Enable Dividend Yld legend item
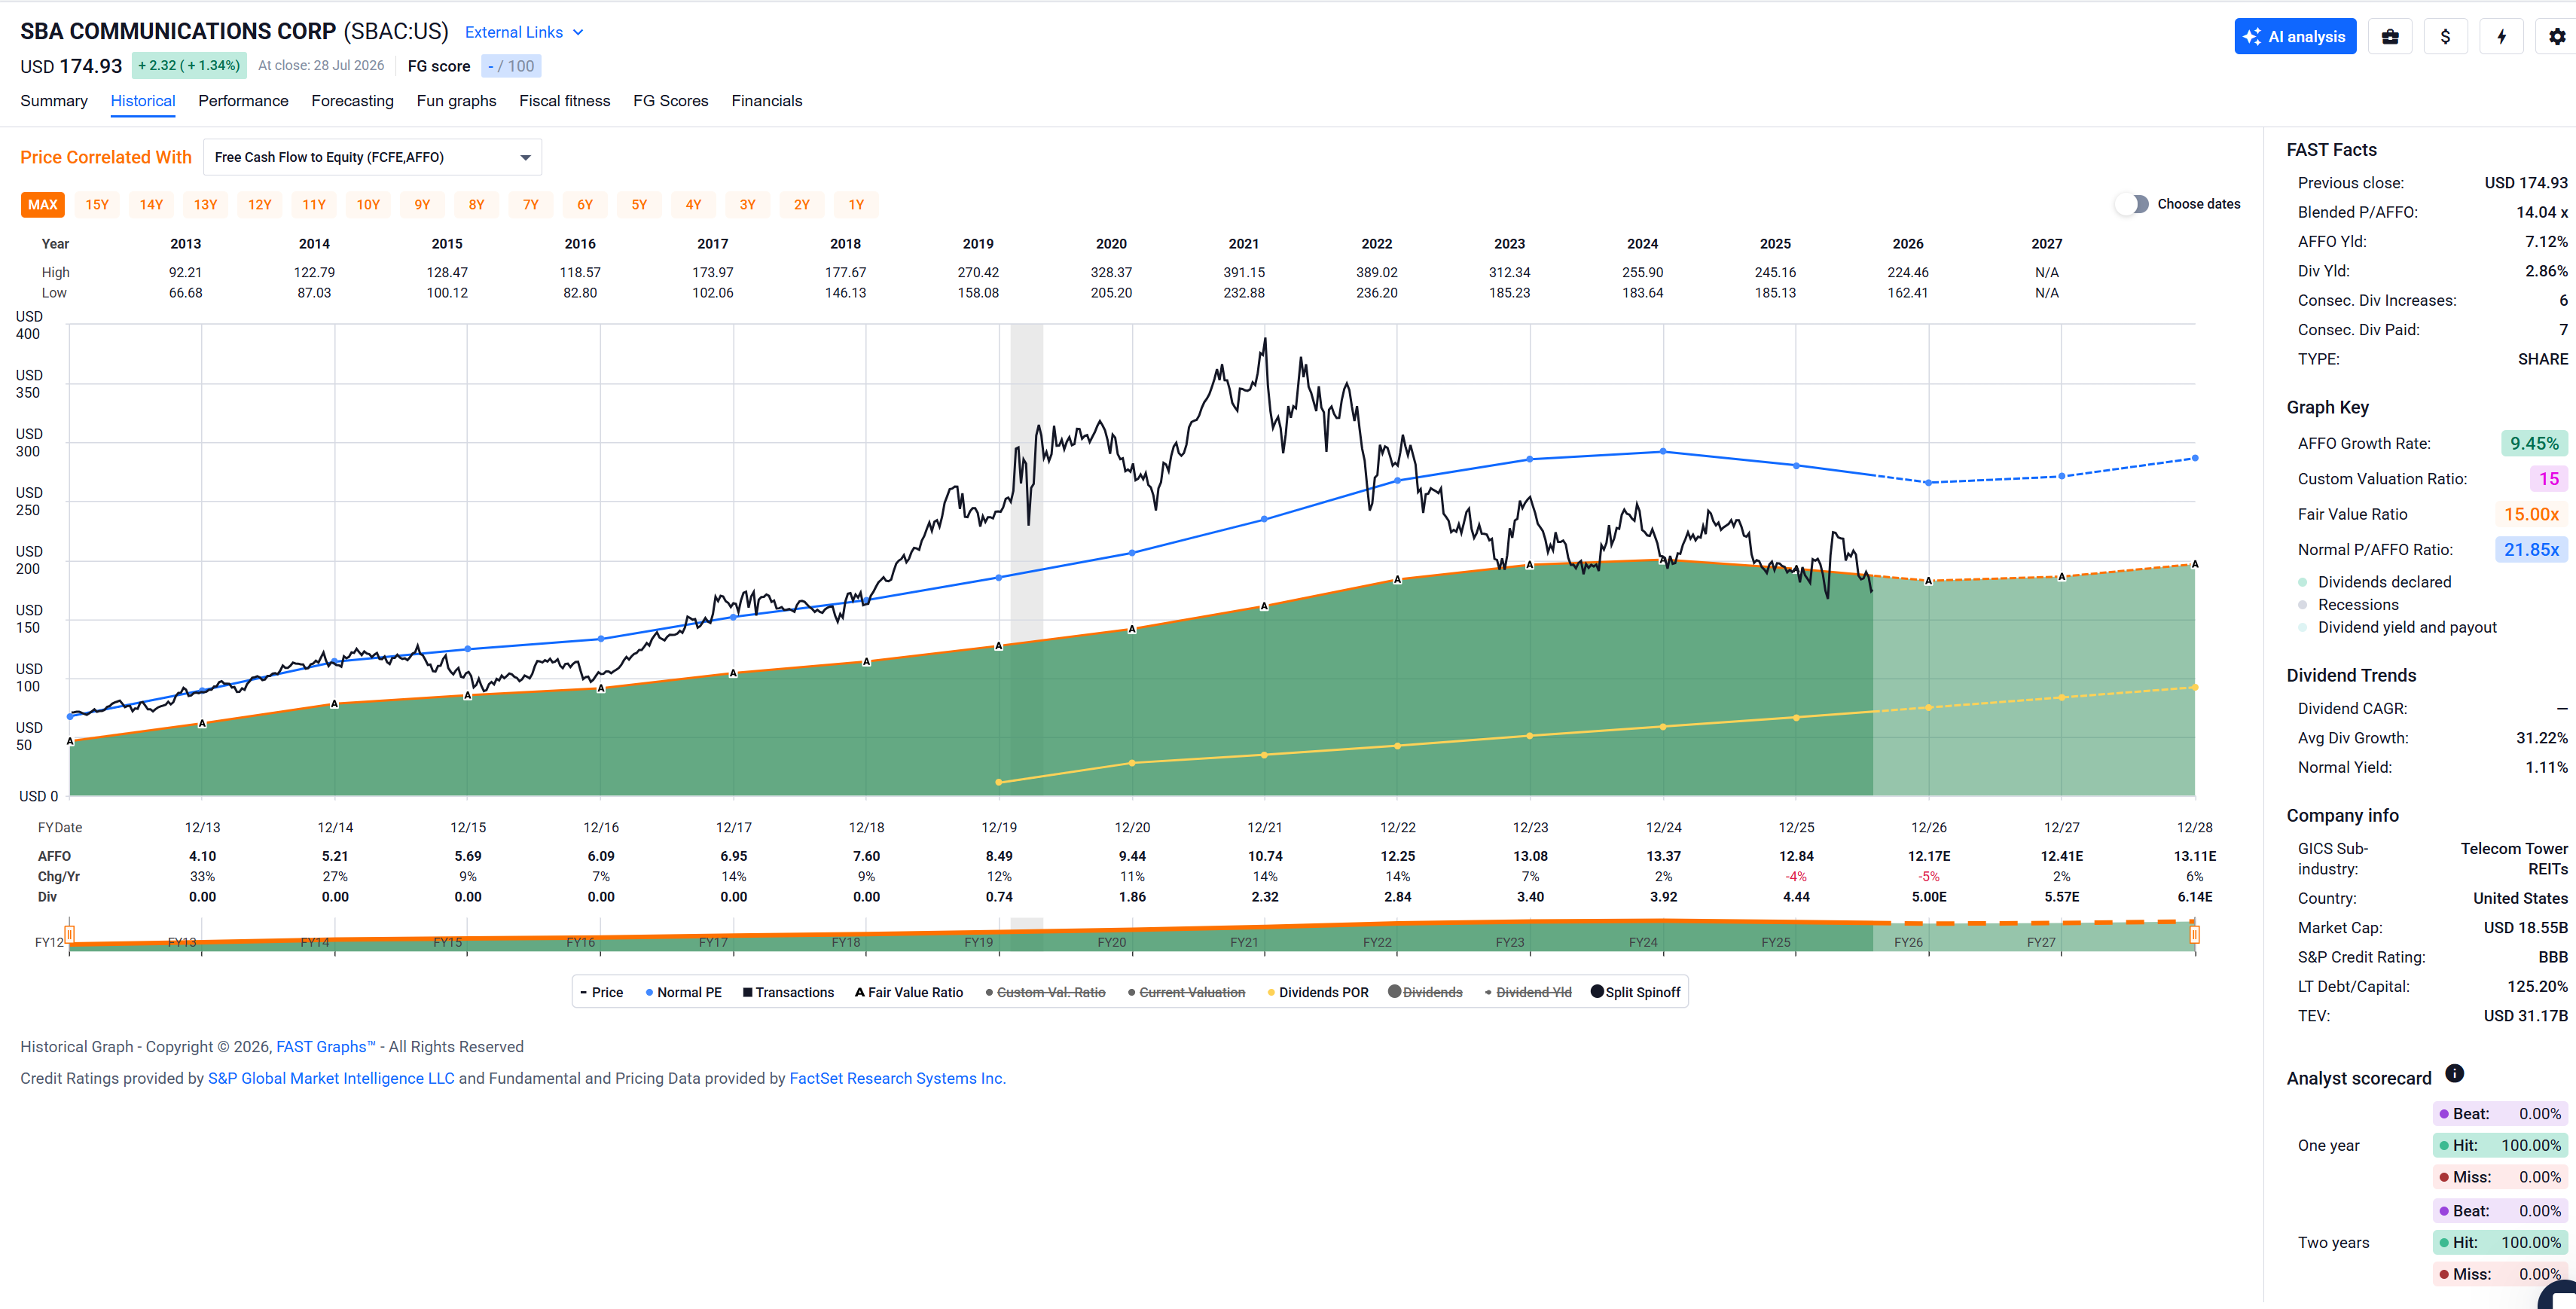The height and width of the screenshot is (1309, 2576). [1528, 992]
